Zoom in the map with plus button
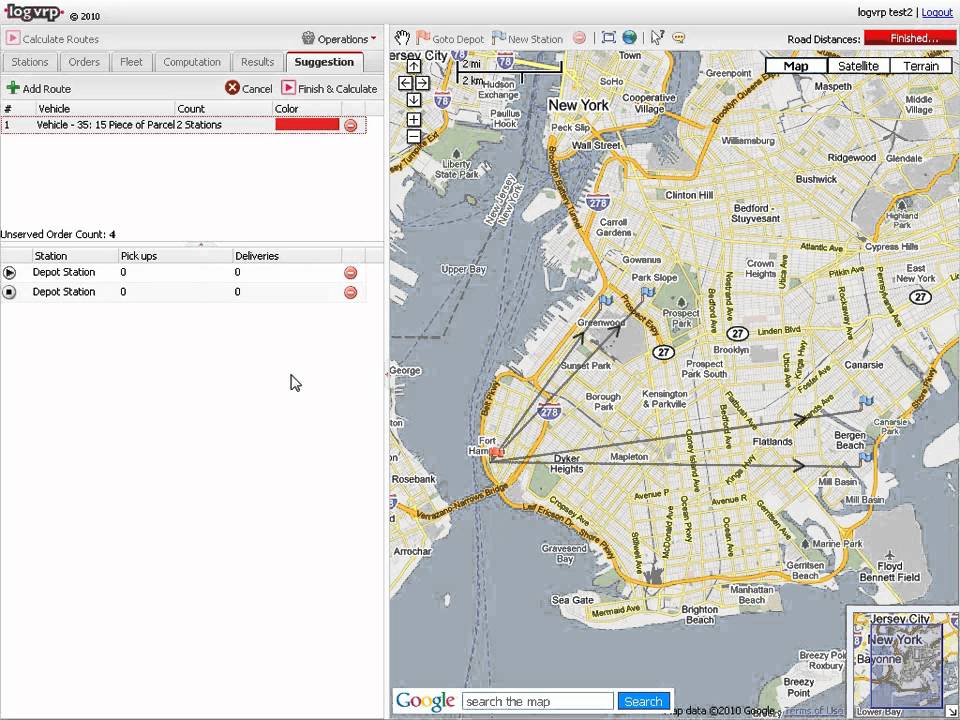Screen dimensions: 960x720 (414, 119)
